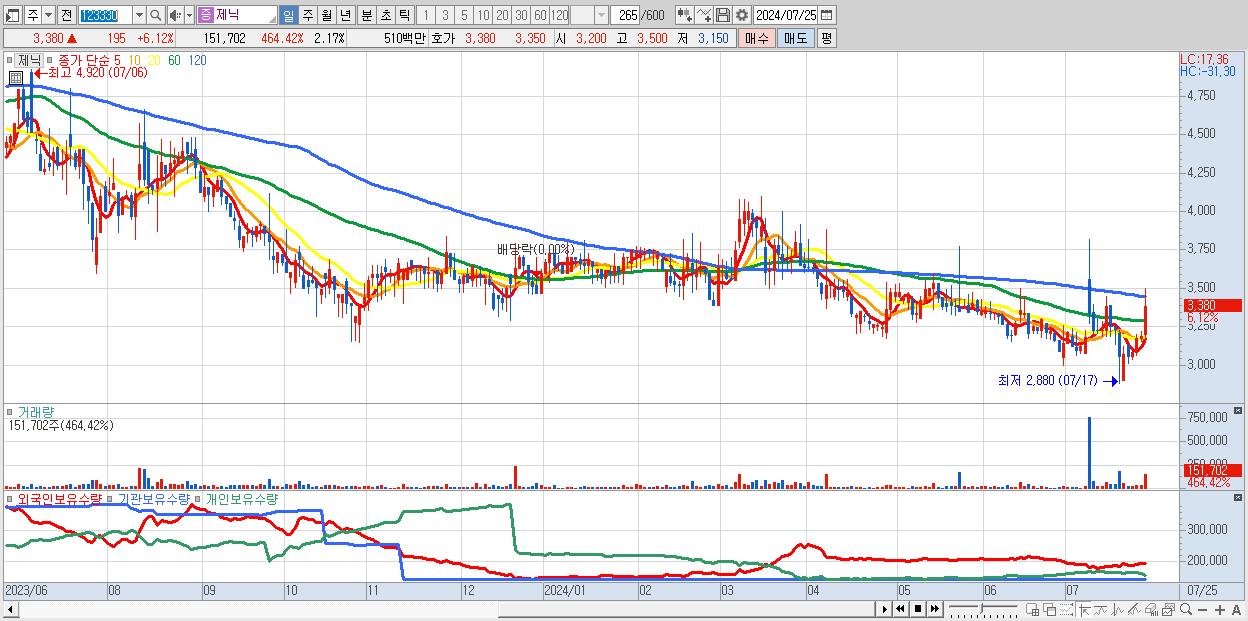1248x621 pixels.
Task: Select the 주 weekly period tab
Action: point(307,15)
